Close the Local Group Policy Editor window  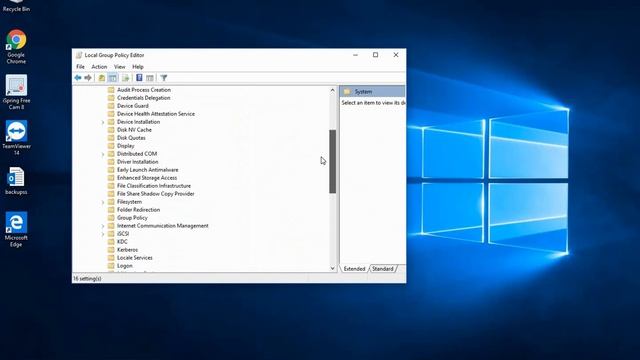396,55
